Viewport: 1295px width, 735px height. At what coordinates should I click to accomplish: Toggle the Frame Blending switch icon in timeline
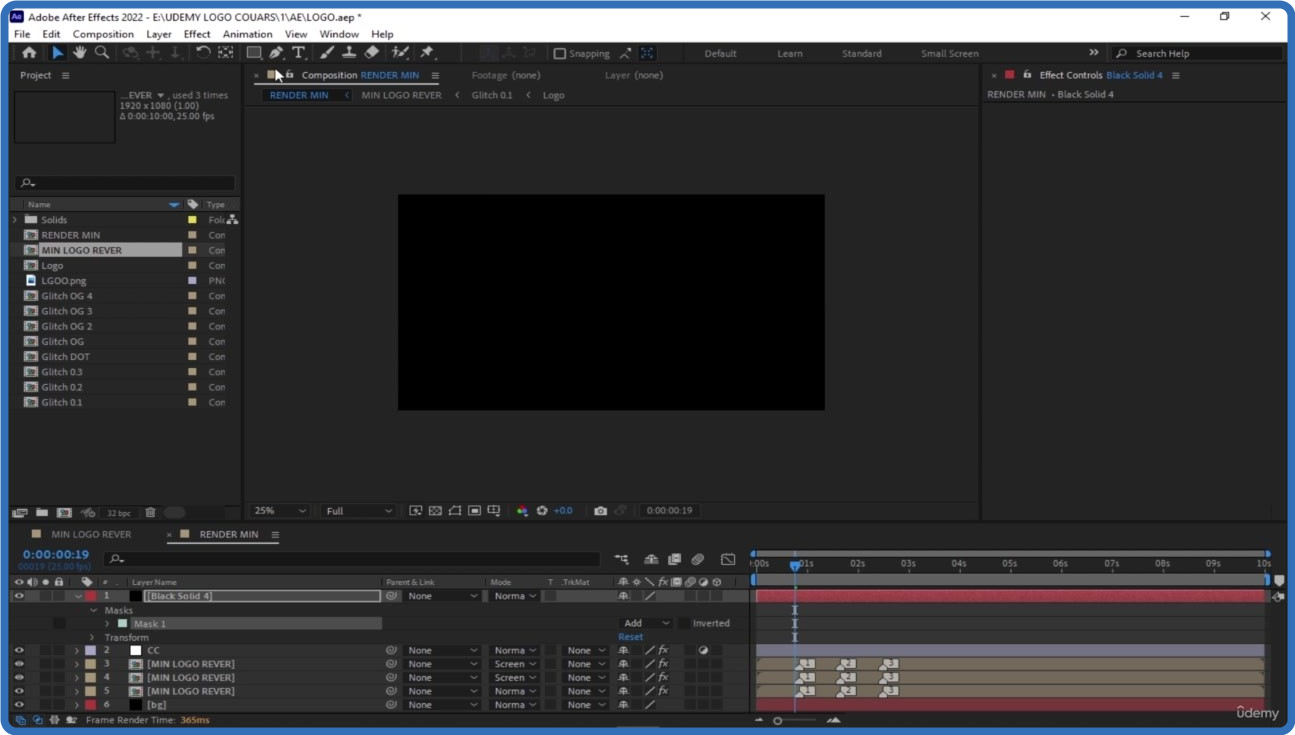[674, 560]
